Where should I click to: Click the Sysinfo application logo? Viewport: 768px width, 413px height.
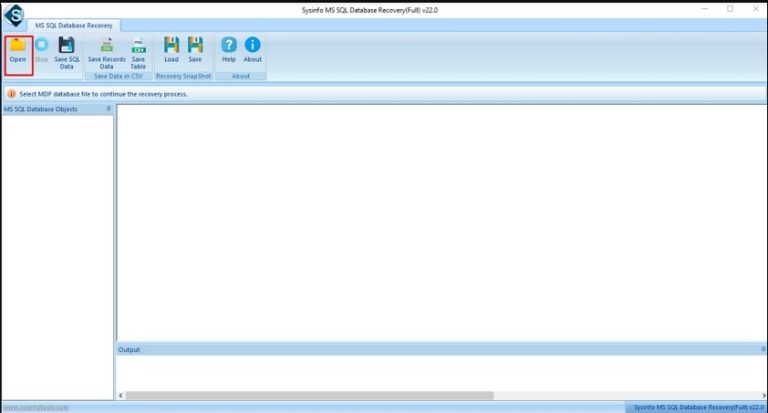14,15
